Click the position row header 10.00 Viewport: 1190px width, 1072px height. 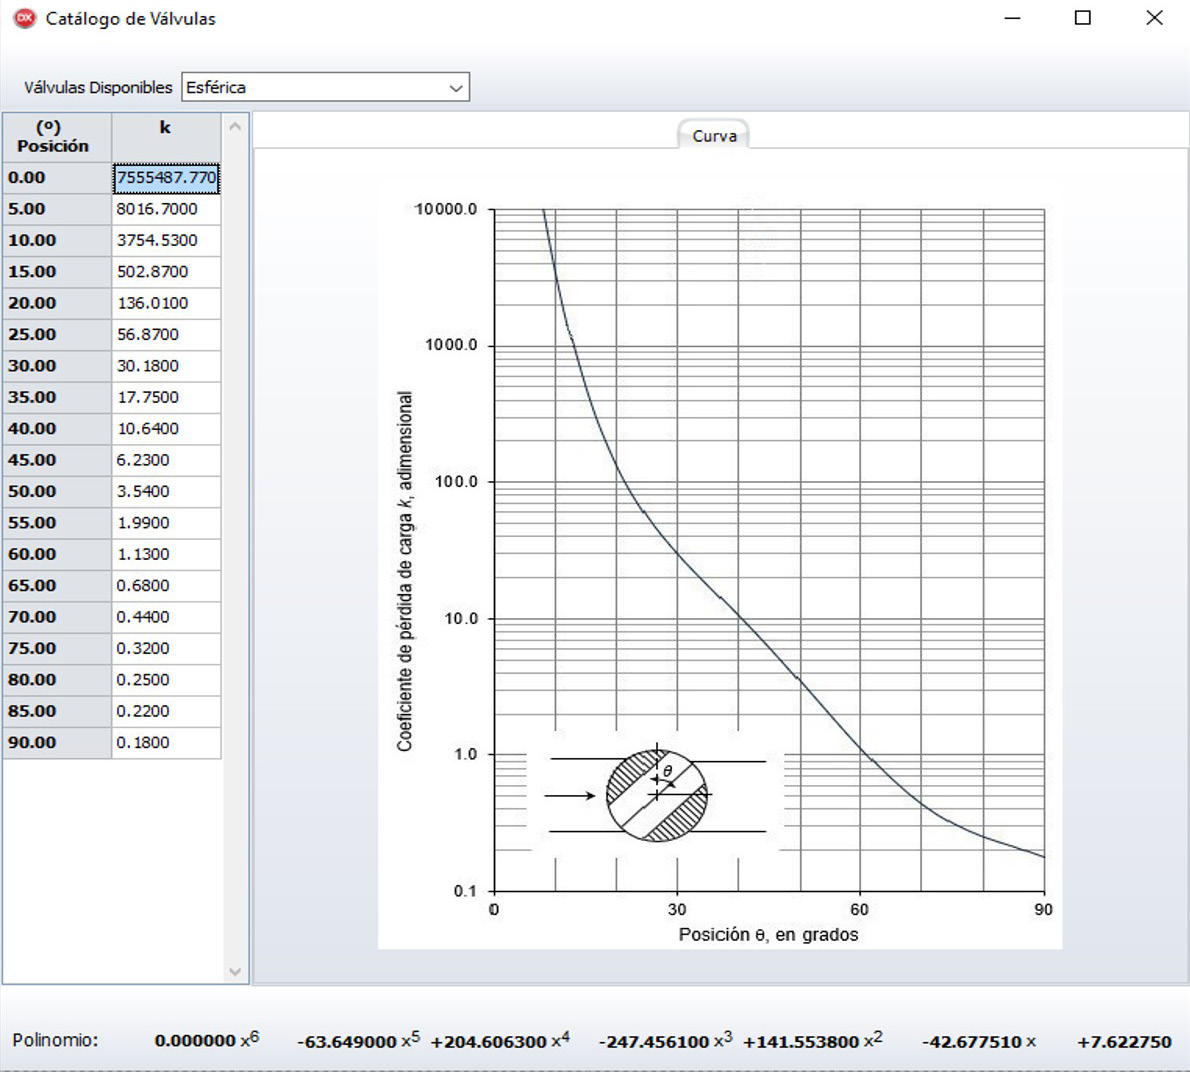click(x=57, y=240)
